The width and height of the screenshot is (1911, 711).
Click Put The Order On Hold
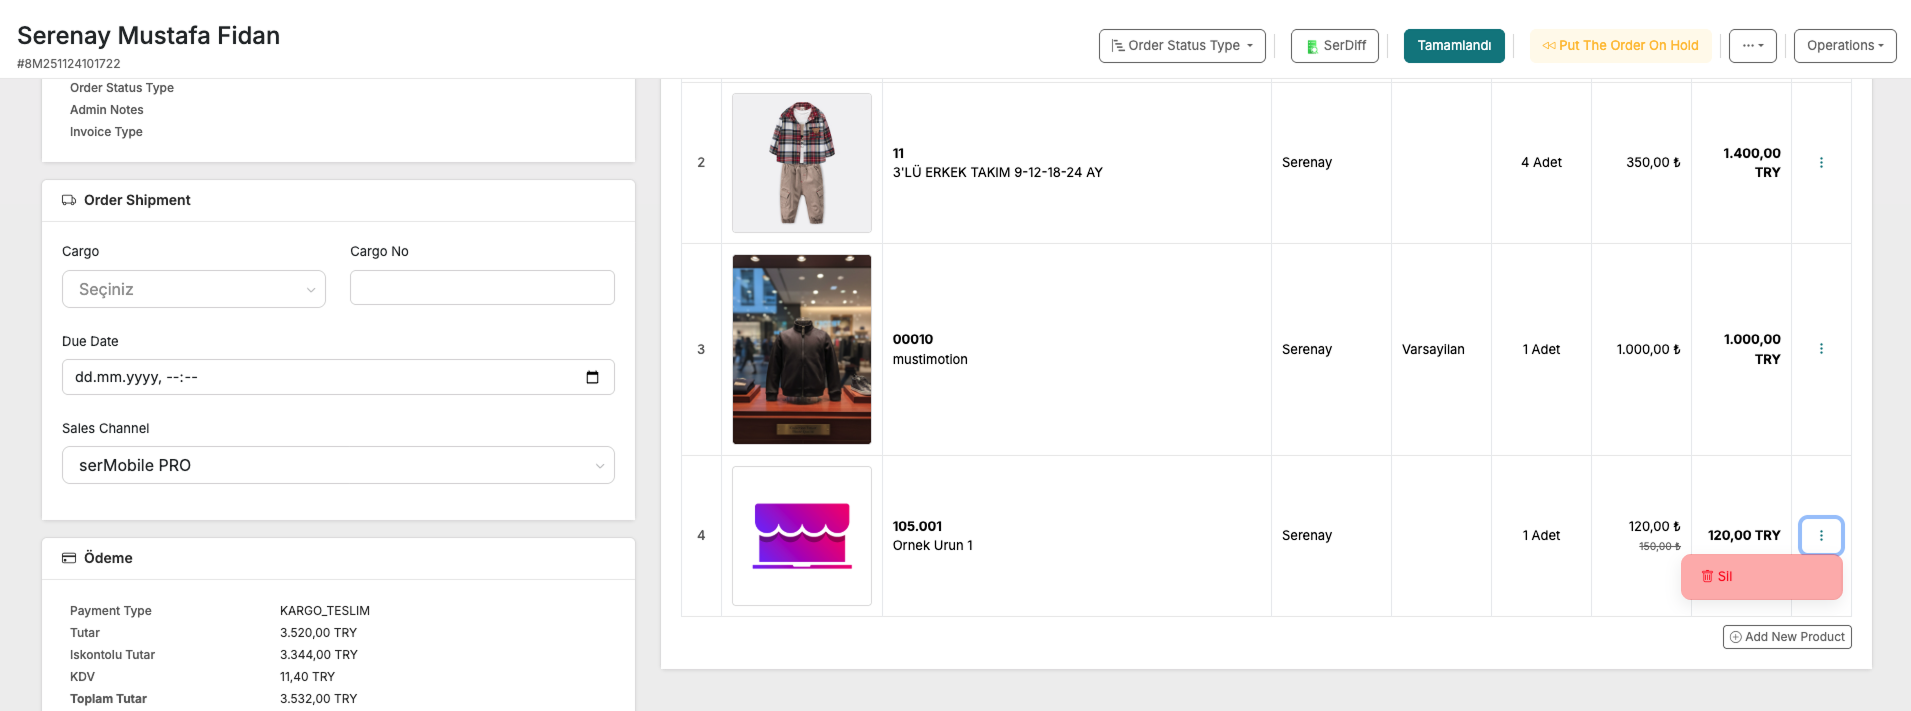click(x=1620, y=46)
